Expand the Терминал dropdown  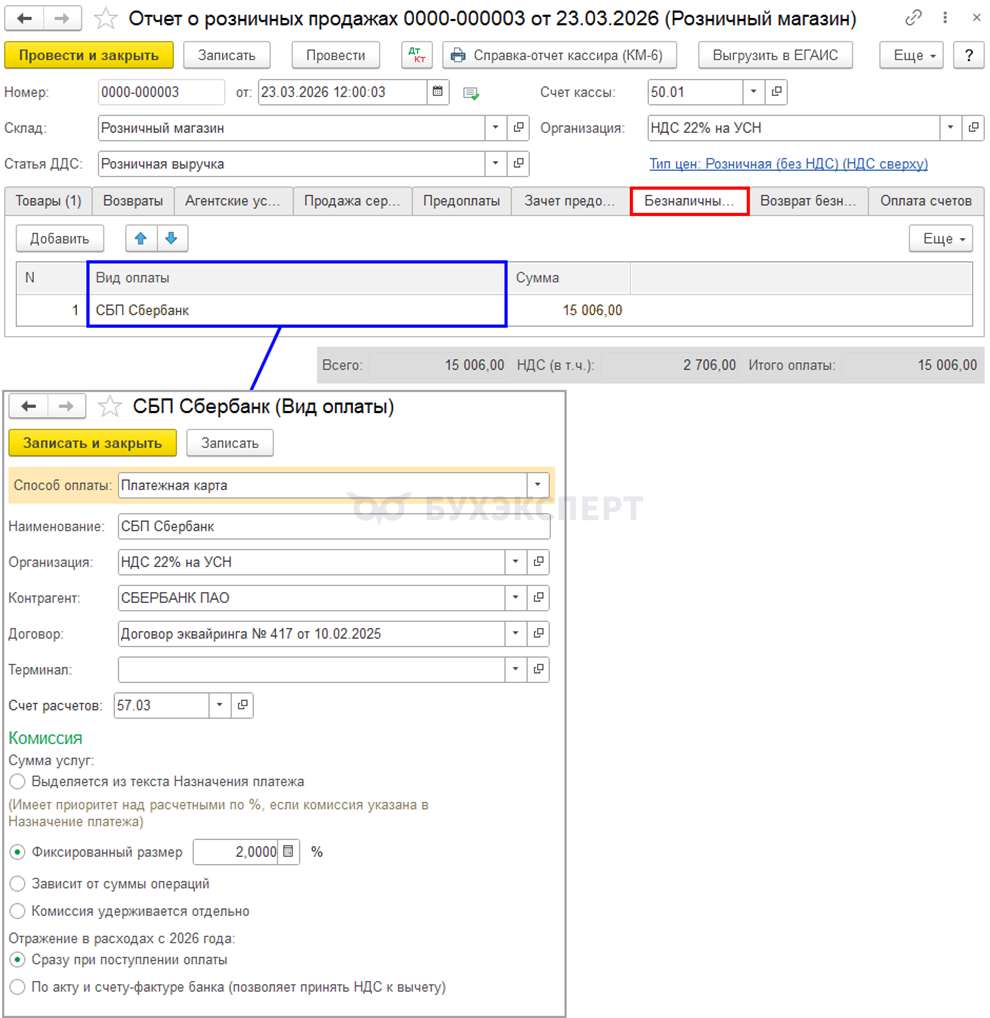pyautogui.click(x=515, y=669)
